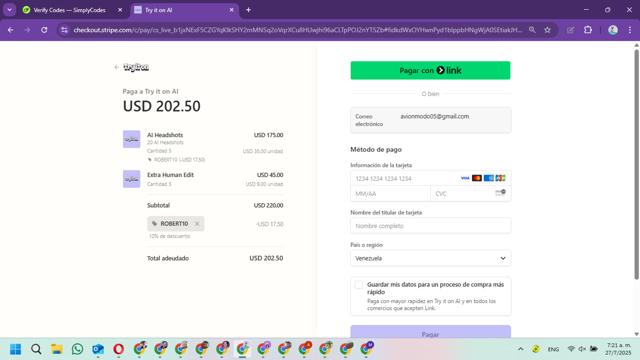Image resolution: width=640 pixels, height=360 pixels.
Task: Open the browser extensions puzzle icon
Action: (588, 30)
